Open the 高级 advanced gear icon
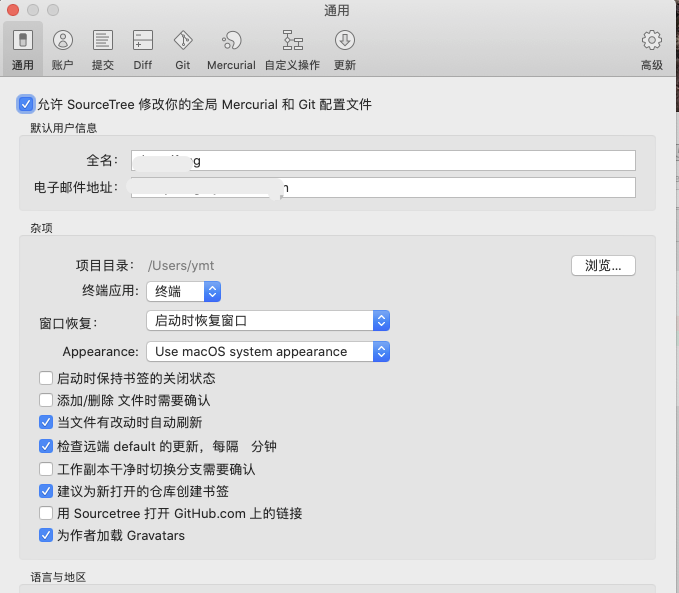679x593 pixels. tap(652, 40)
